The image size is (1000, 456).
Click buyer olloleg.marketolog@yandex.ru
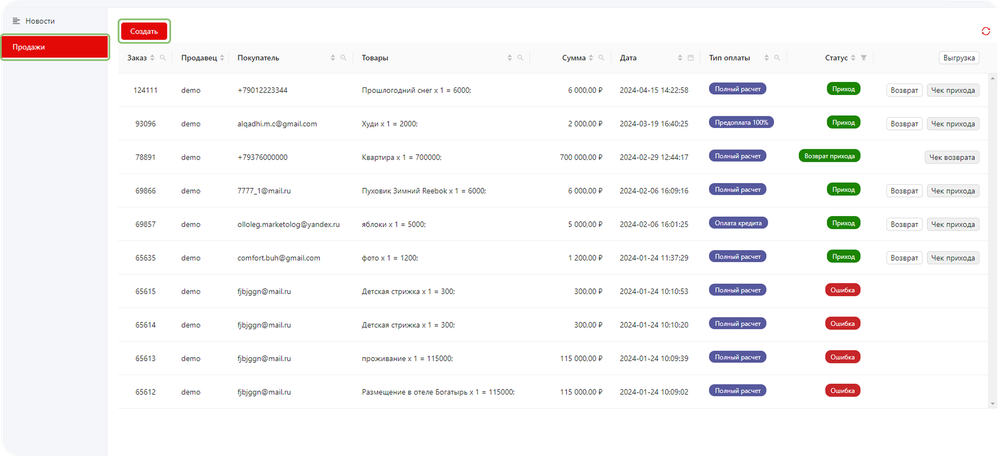(x=288, y=224)
